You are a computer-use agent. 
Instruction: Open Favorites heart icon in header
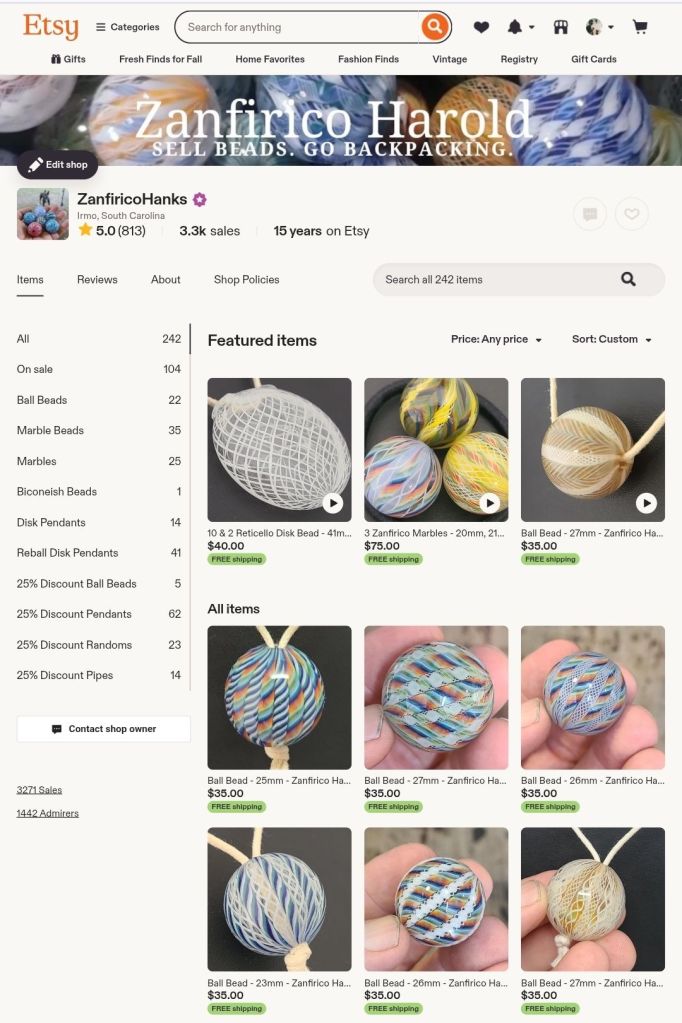[x=481, y=27]
